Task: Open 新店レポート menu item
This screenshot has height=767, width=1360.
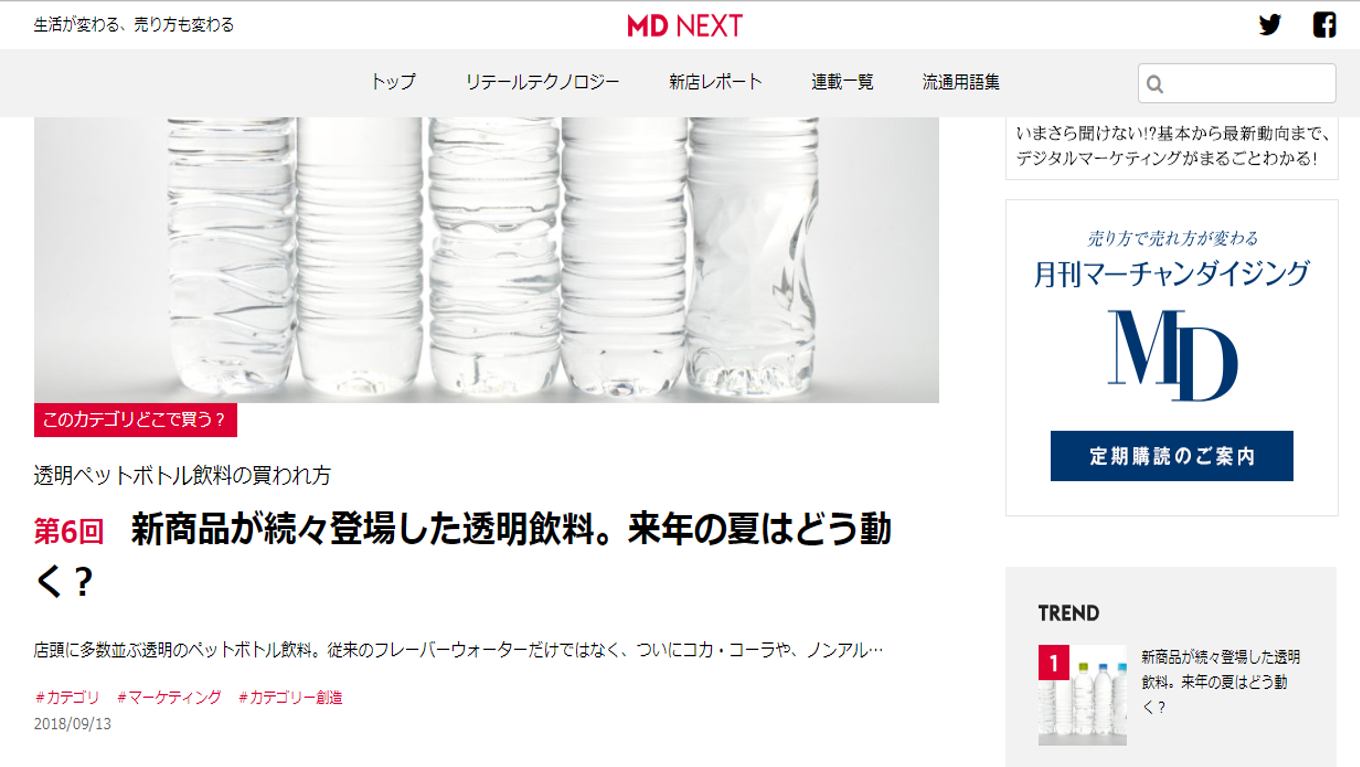Action: point(716,82)
